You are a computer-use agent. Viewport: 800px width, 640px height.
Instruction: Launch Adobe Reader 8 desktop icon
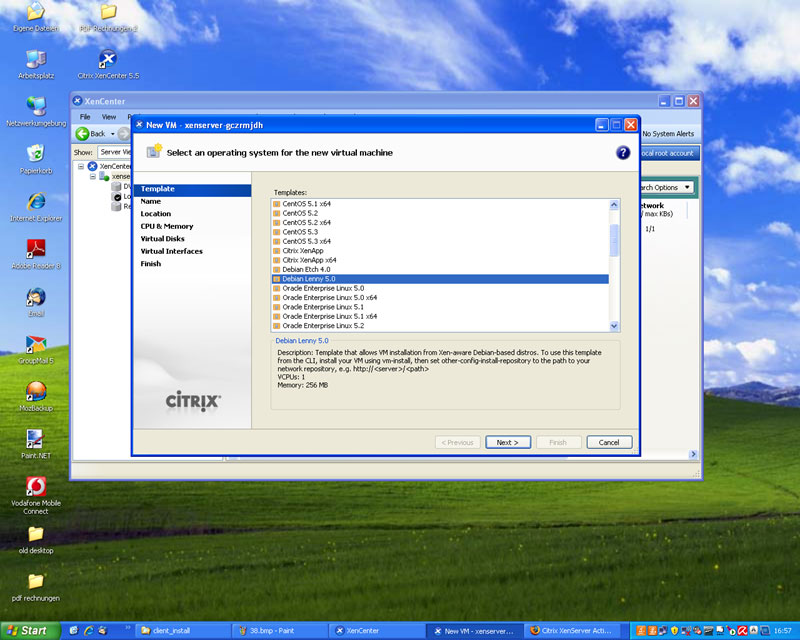[36, 249]
